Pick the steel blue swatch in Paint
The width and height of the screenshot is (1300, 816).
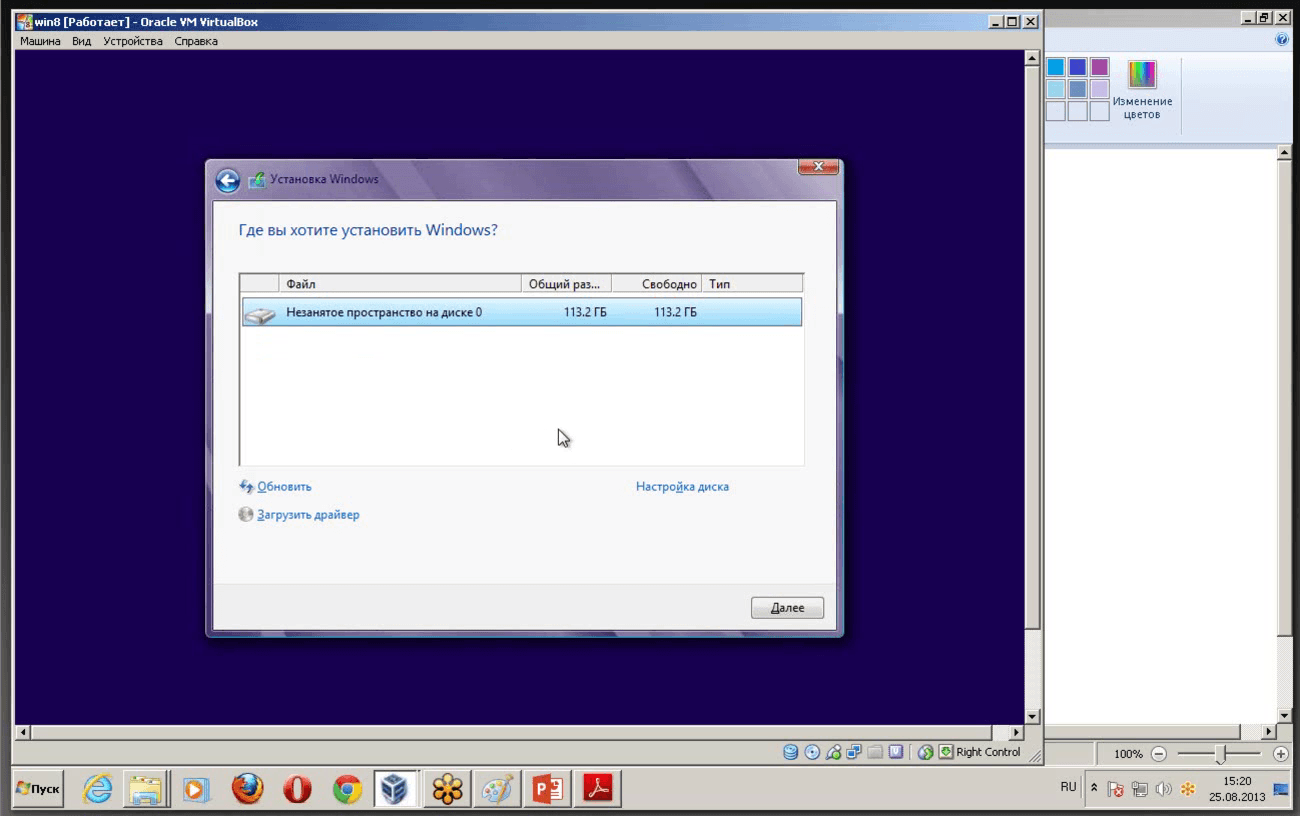(1078, 89)
